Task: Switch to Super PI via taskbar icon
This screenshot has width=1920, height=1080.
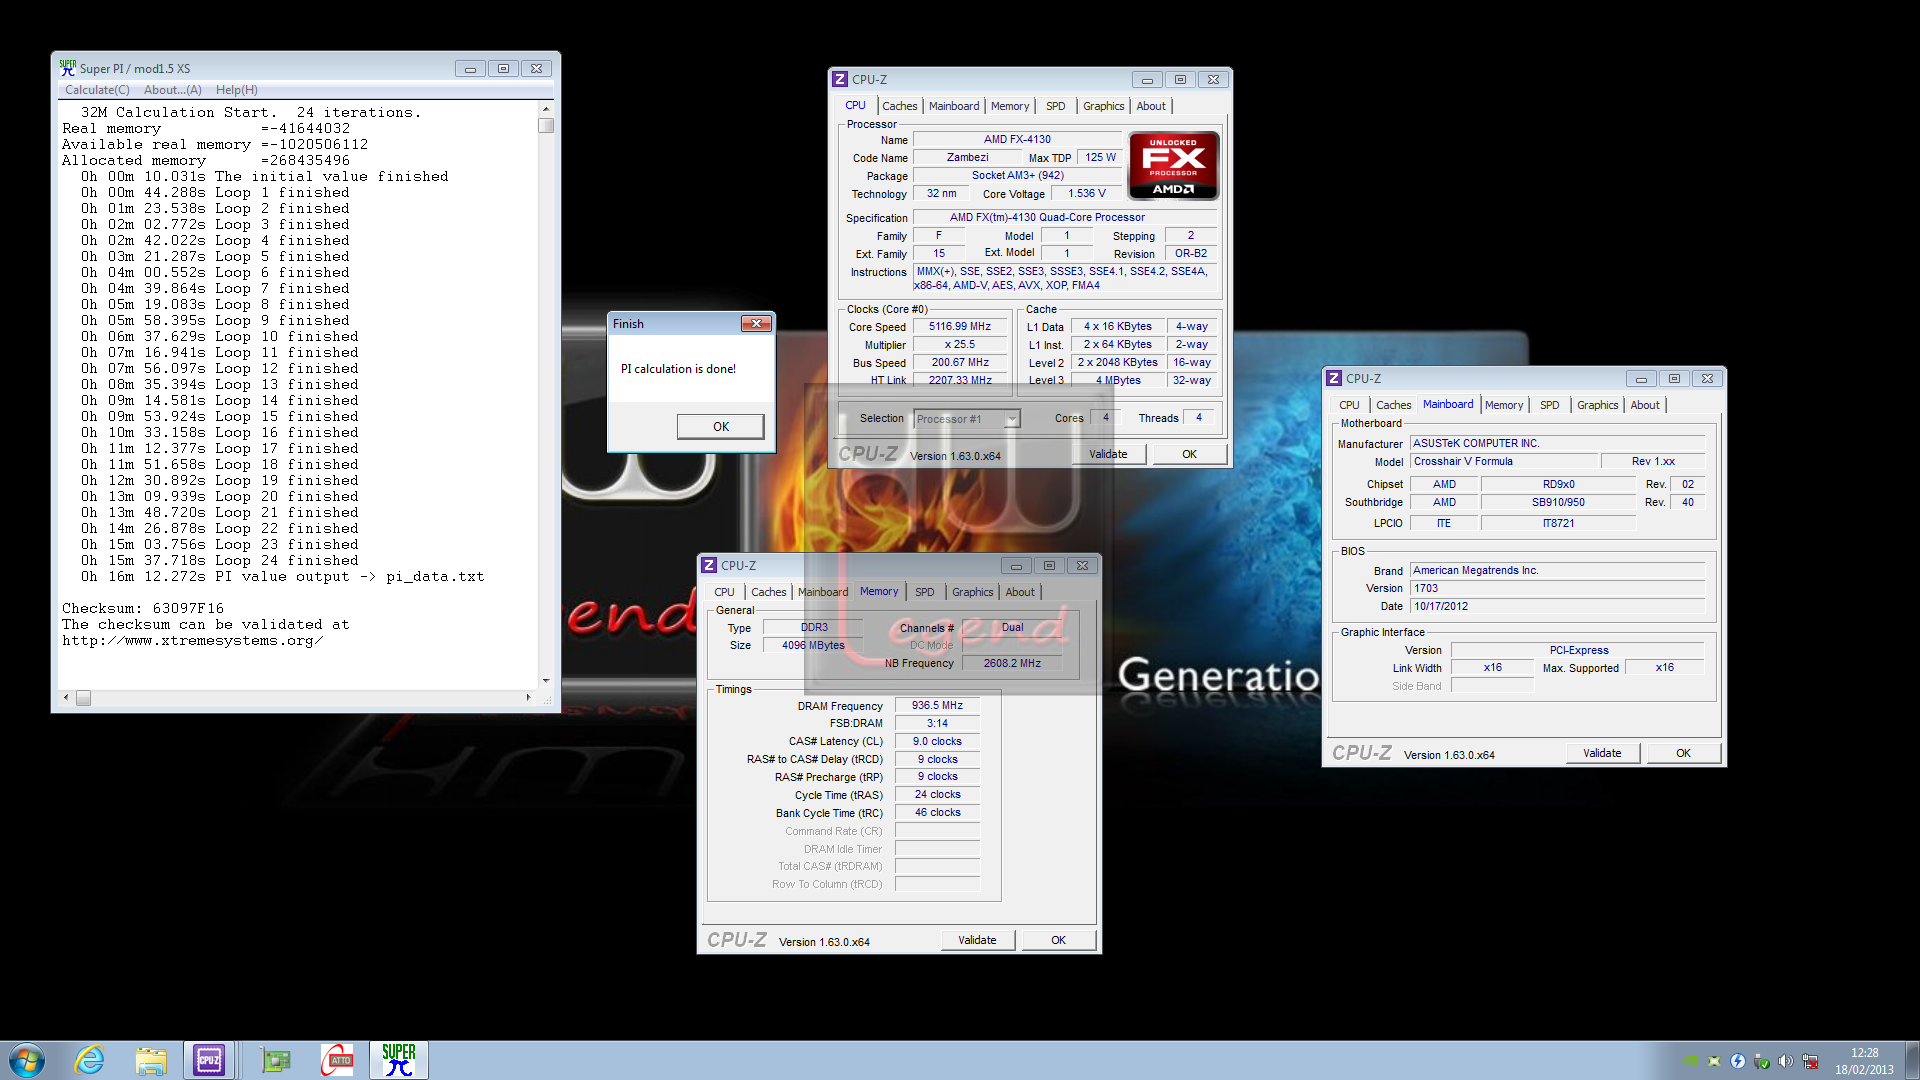Action: point(398,1060)
